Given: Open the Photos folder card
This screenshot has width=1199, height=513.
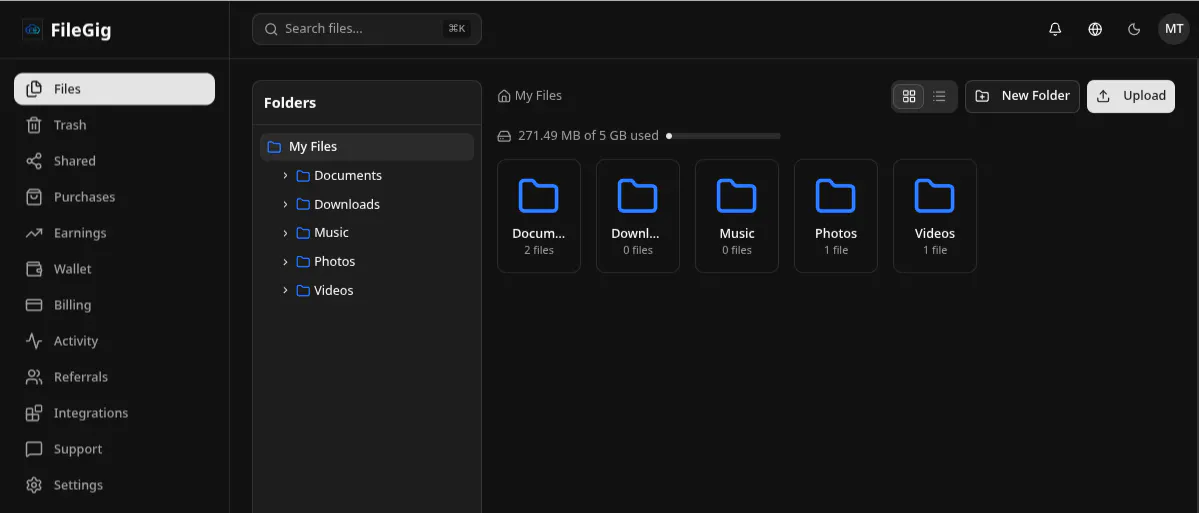Looking at the screenshot, I should coord(836,216).
